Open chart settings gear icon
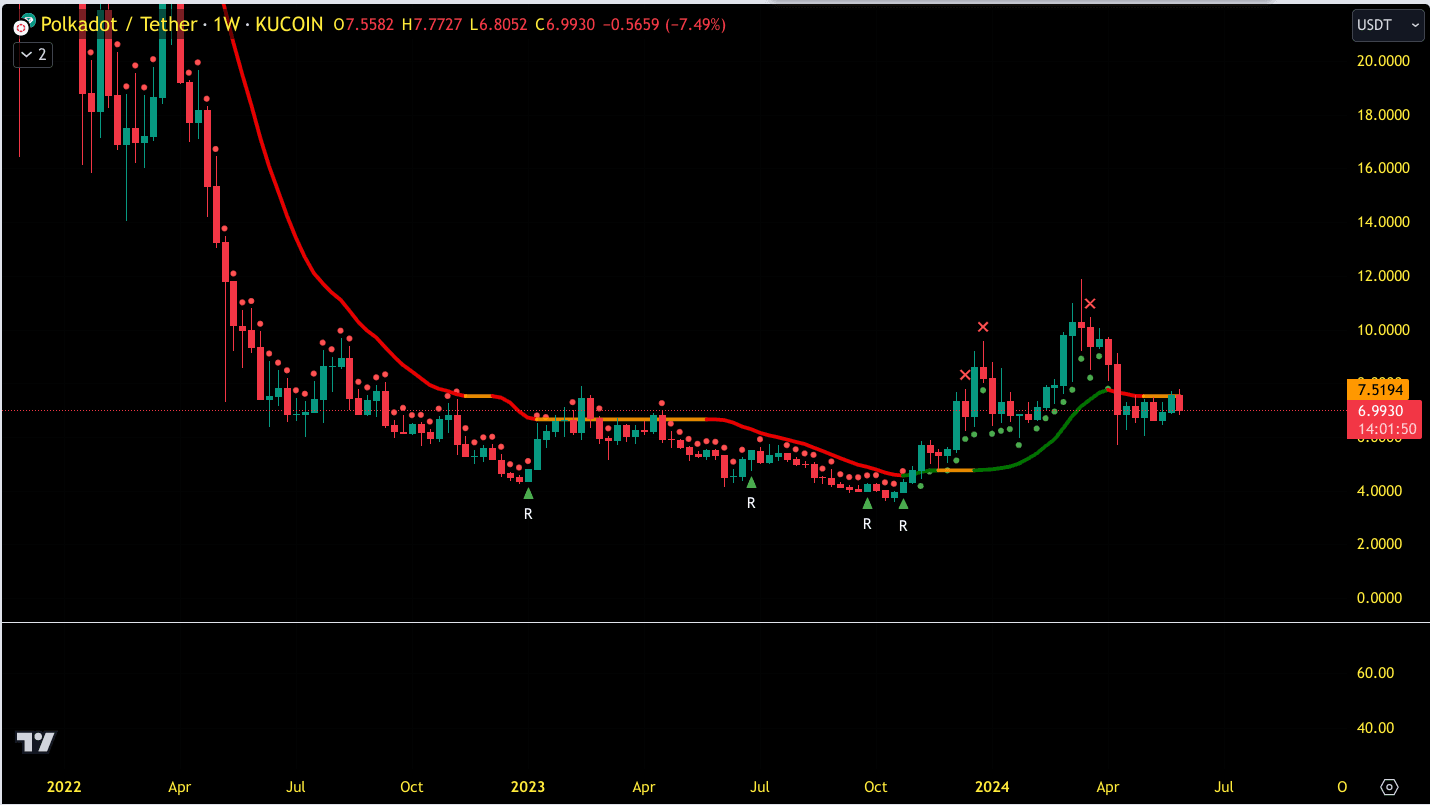Screen dimensions: 1430x805 click(x=1389, y=786)
